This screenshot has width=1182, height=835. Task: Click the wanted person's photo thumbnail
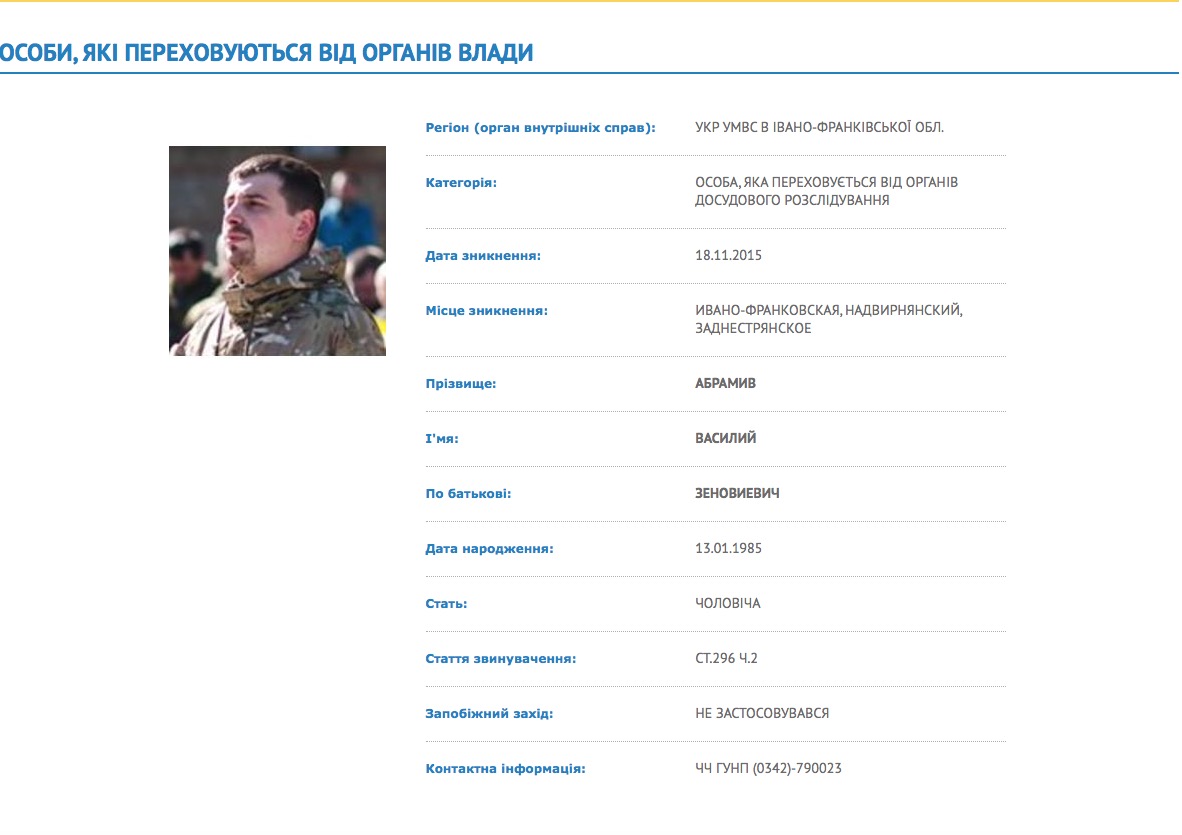277,251
